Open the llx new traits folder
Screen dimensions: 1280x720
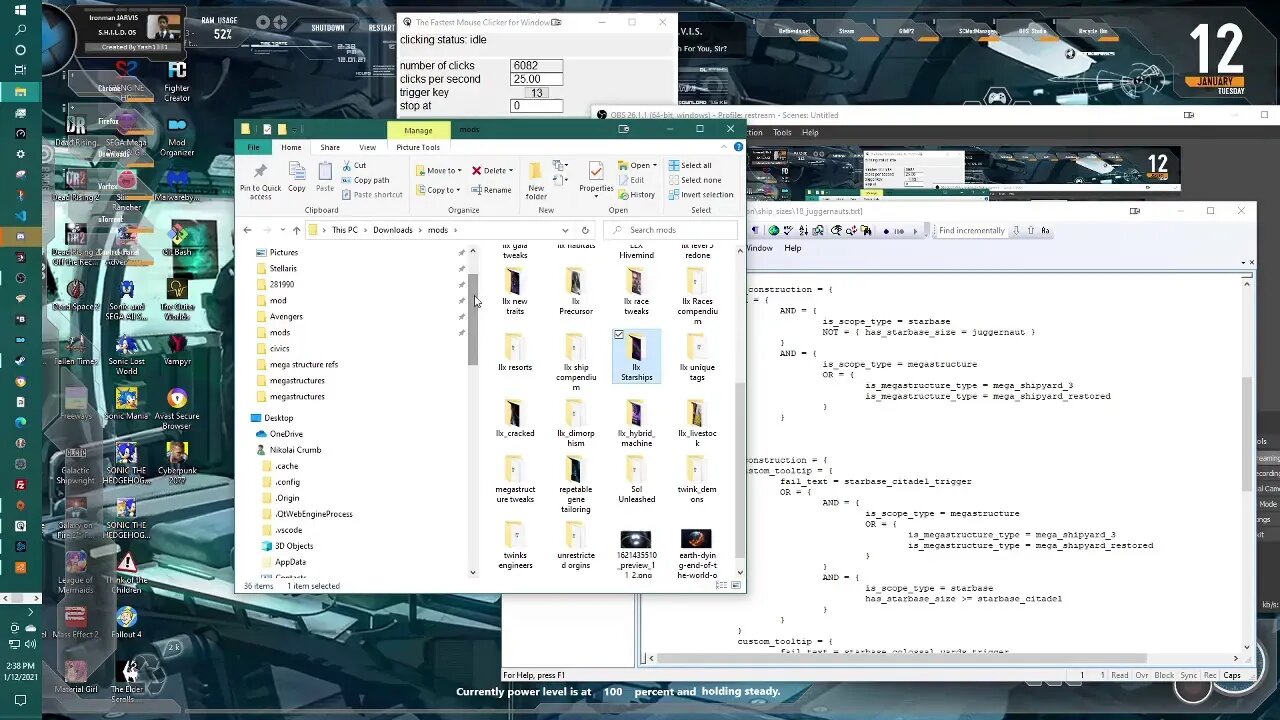coord(514,291)
